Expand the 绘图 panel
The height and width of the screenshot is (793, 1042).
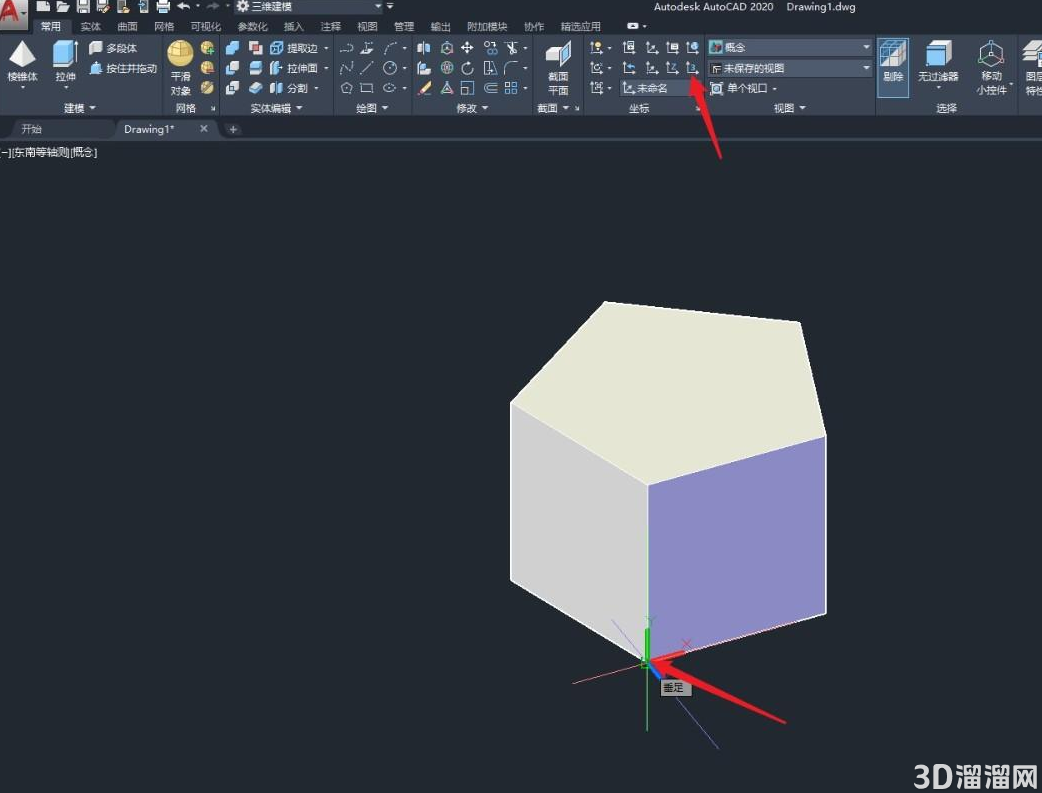click(x=372, y=108)
